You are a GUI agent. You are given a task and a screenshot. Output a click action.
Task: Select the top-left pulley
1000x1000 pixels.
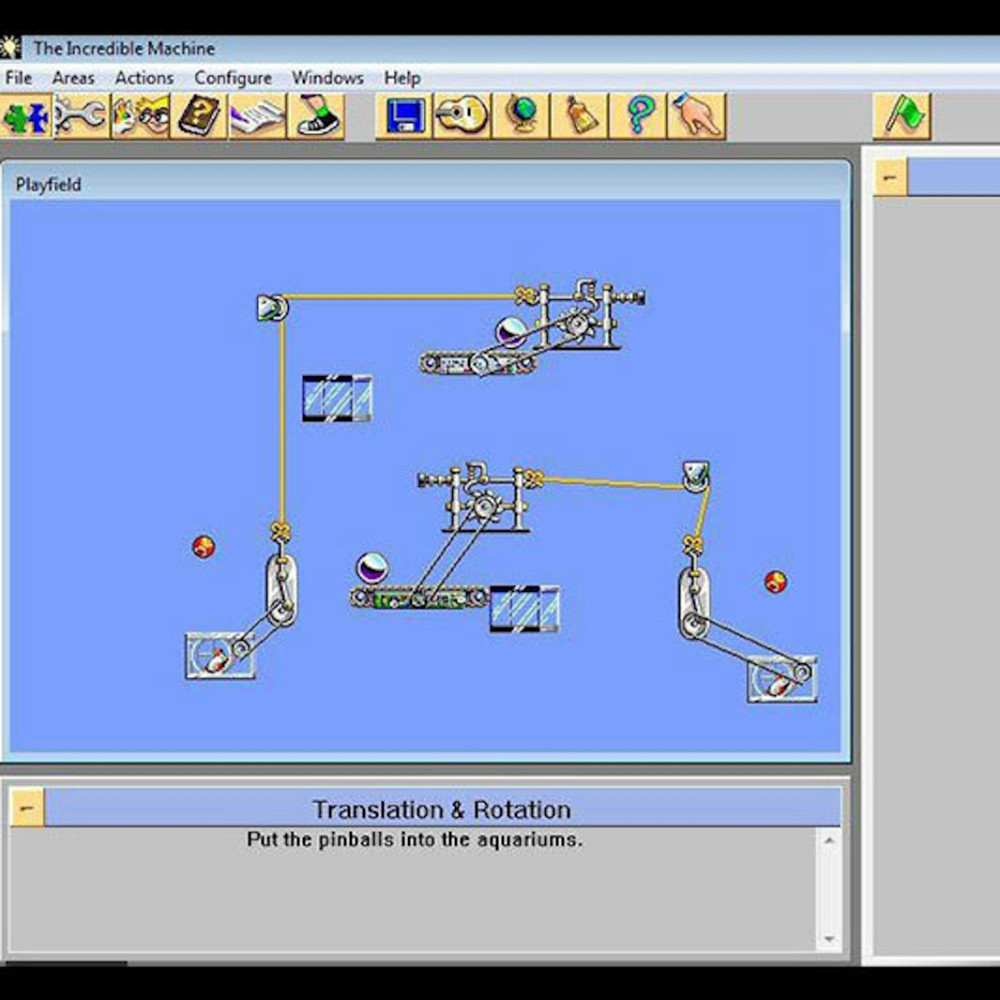[x=272, y=308]
